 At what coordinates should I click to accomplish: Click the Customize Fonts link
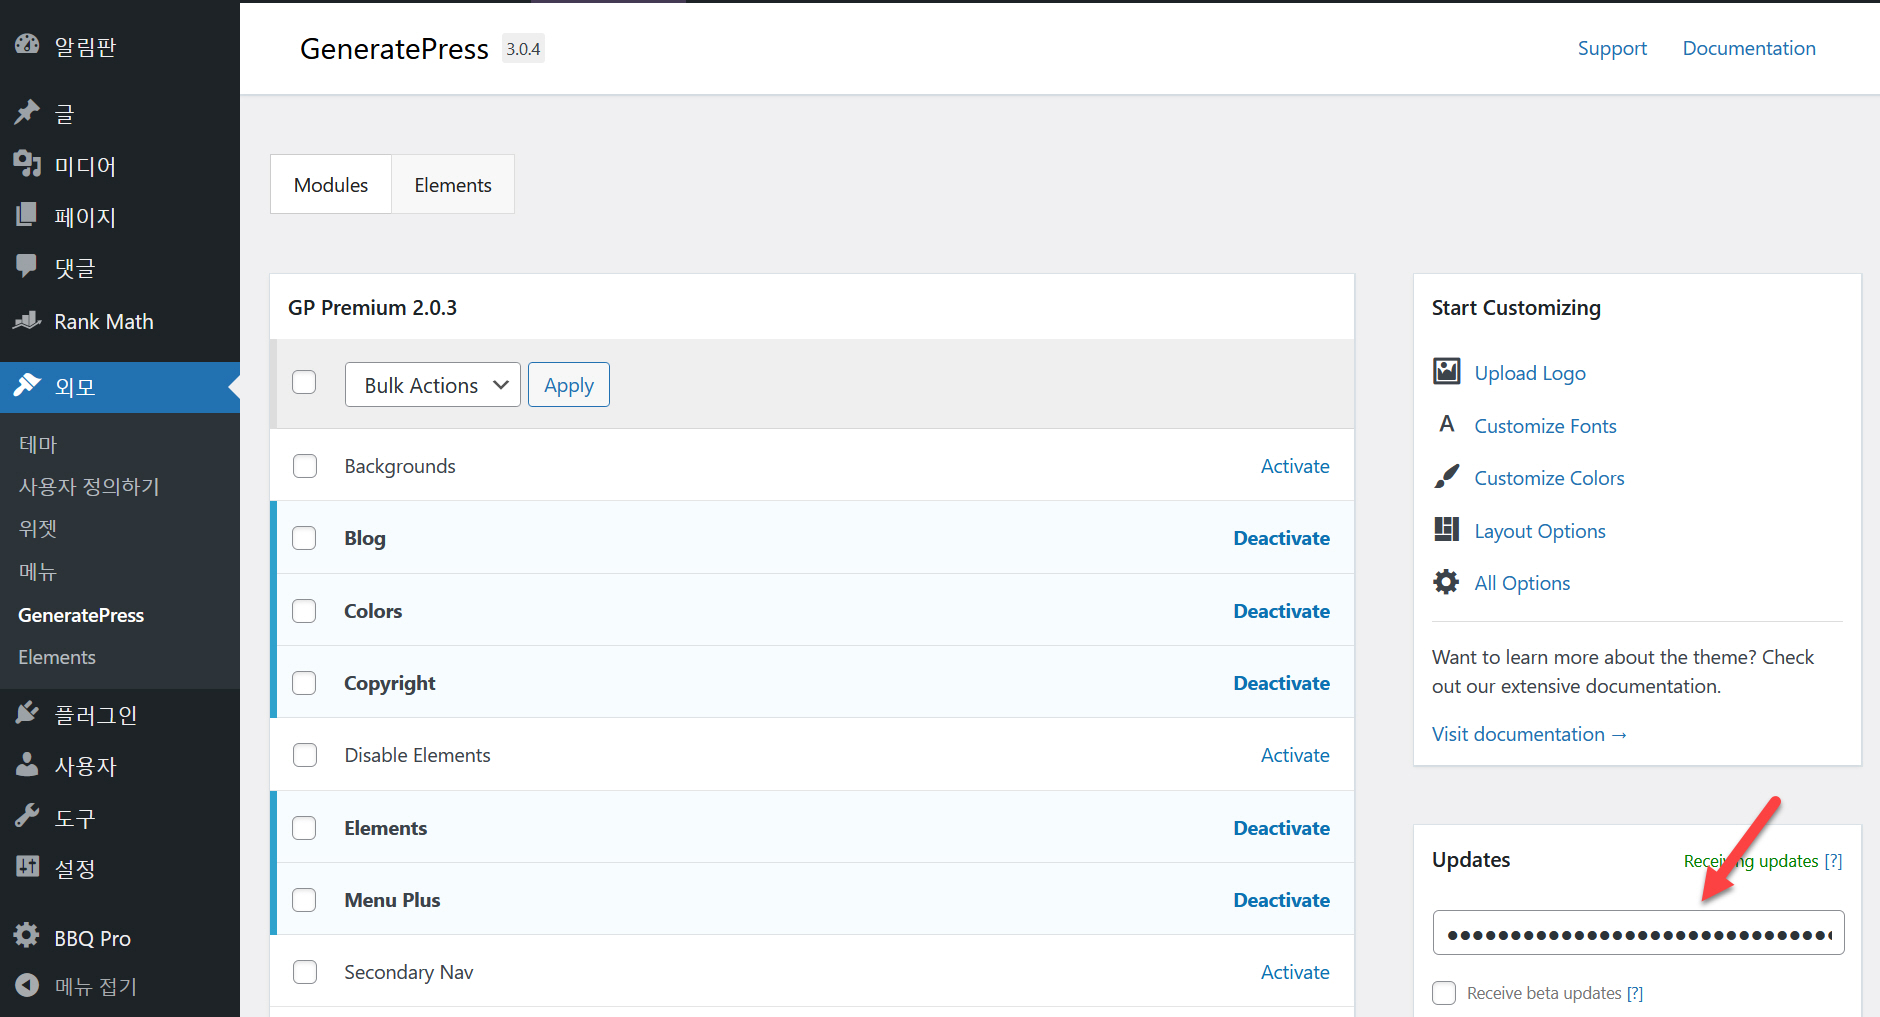1545,426
